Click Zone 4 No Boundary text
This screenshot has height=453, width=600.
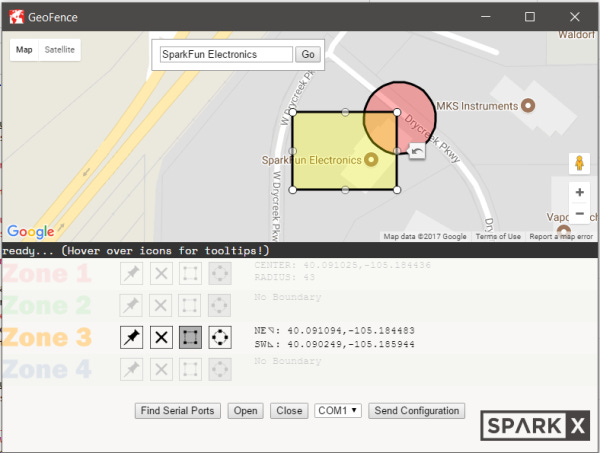point(288,361)
